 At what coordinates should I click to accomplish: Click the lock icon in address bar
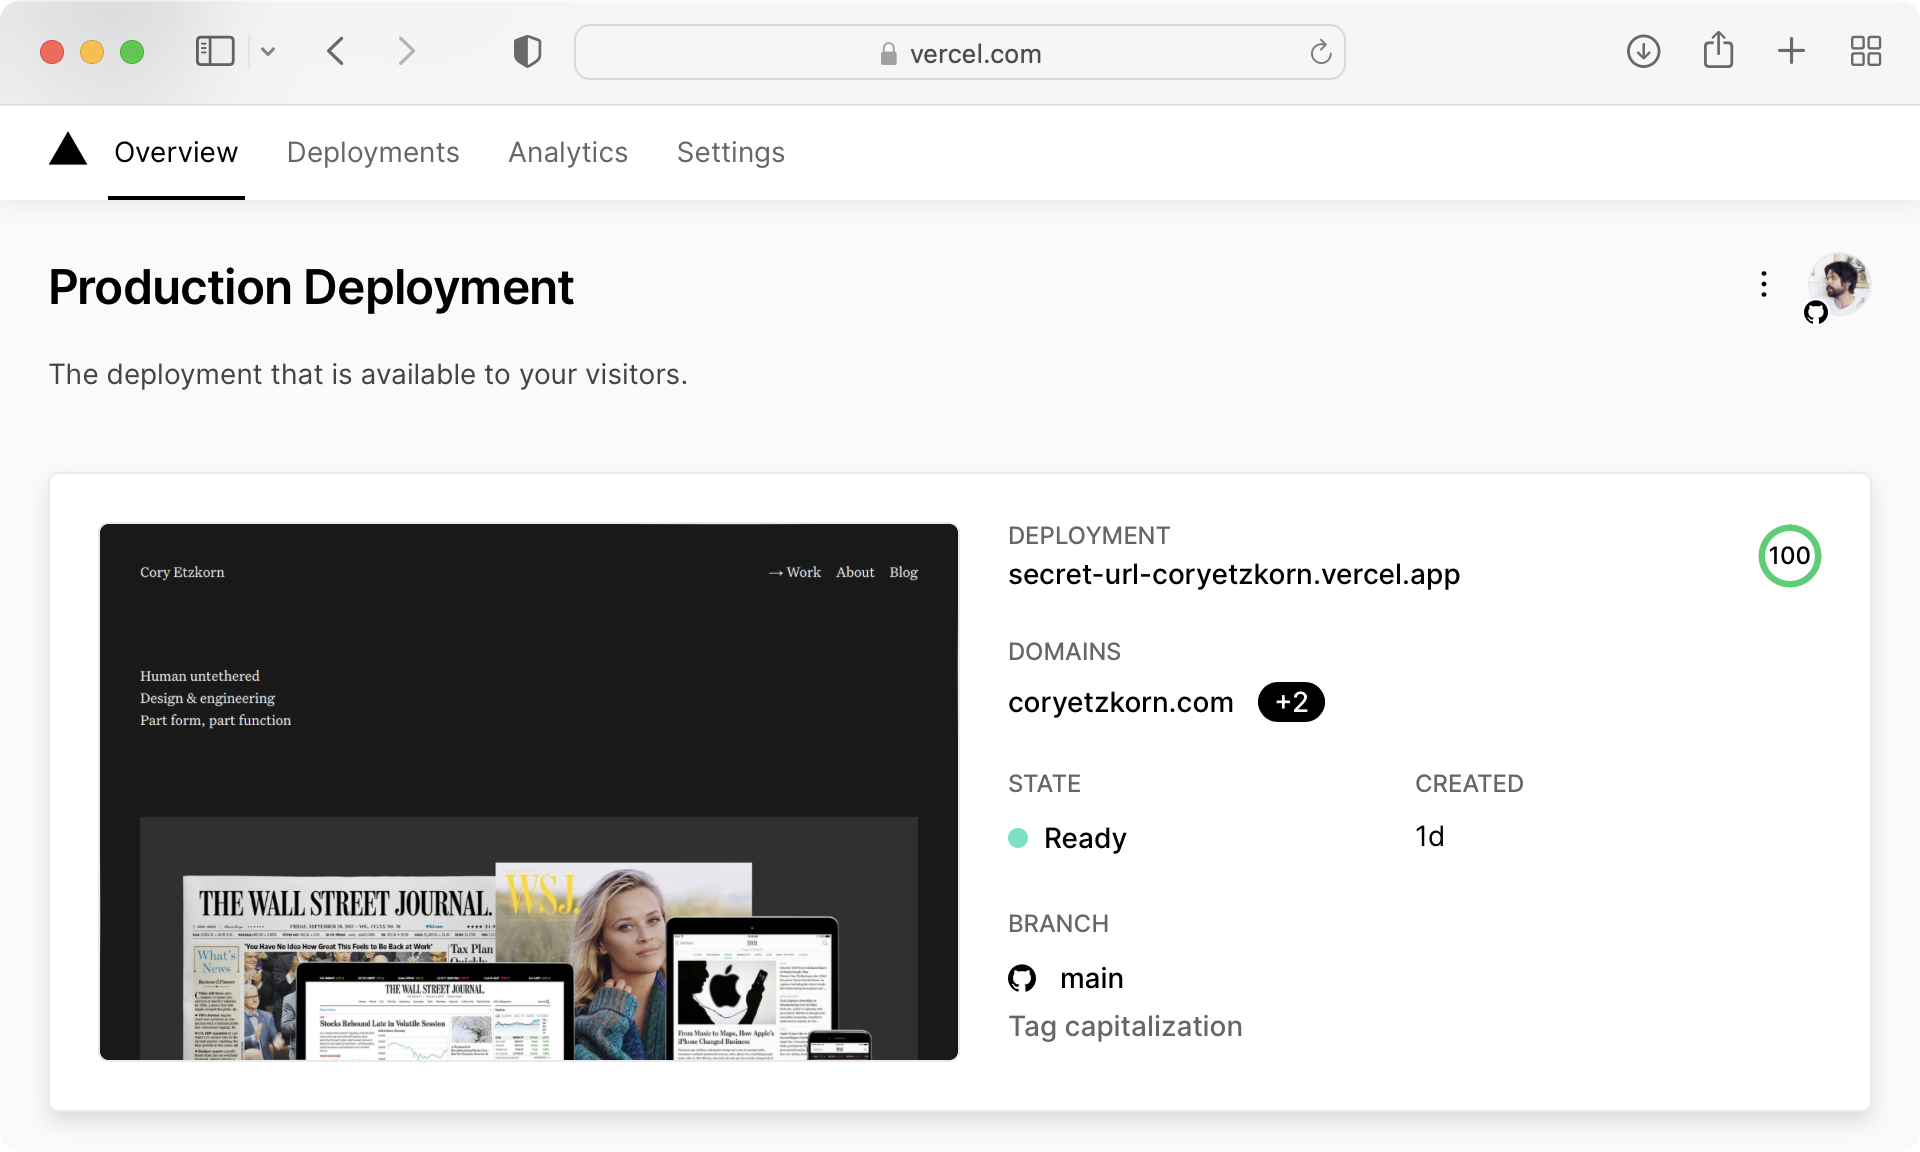tap(888, 54)
